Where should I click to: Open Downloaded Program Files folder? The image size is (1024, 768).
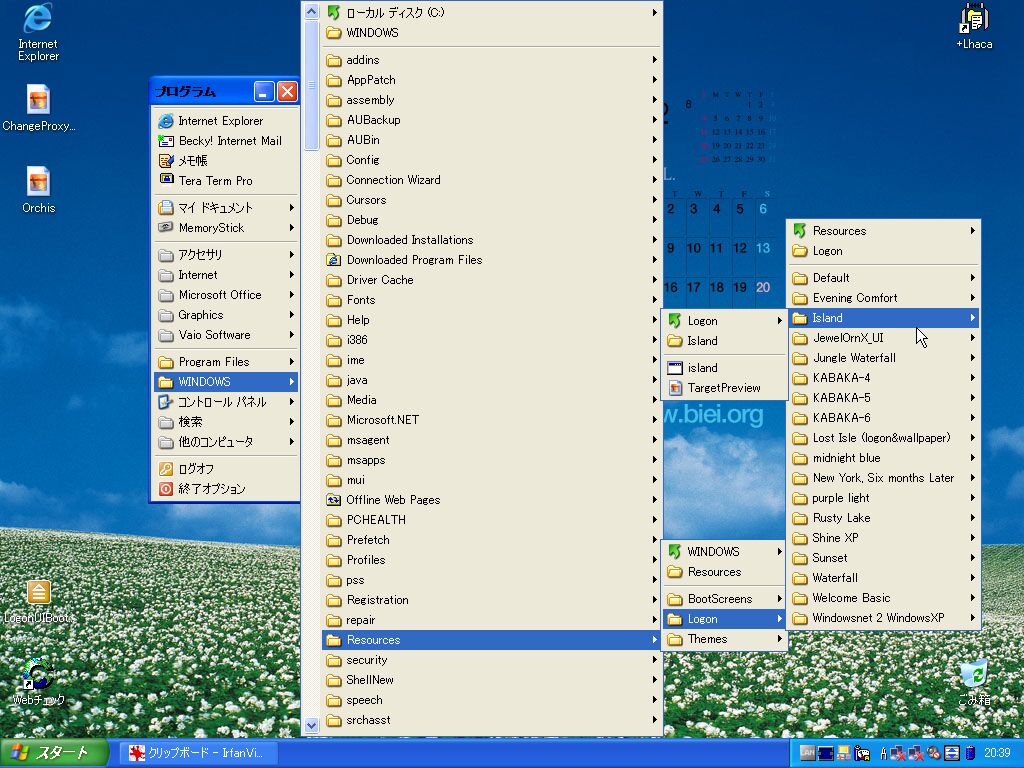pyautogui.click(x=492, y=260)
